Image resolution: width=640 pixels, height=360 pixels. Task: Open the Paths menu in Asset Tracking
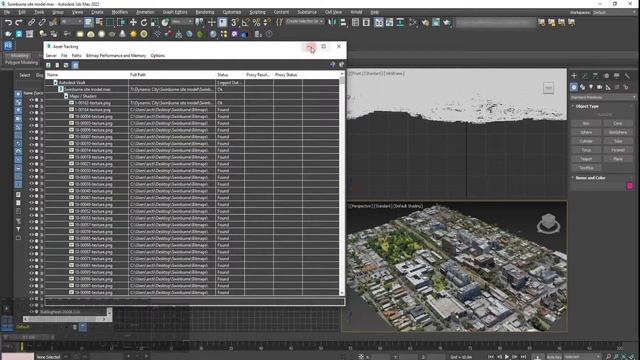[77, 56]
